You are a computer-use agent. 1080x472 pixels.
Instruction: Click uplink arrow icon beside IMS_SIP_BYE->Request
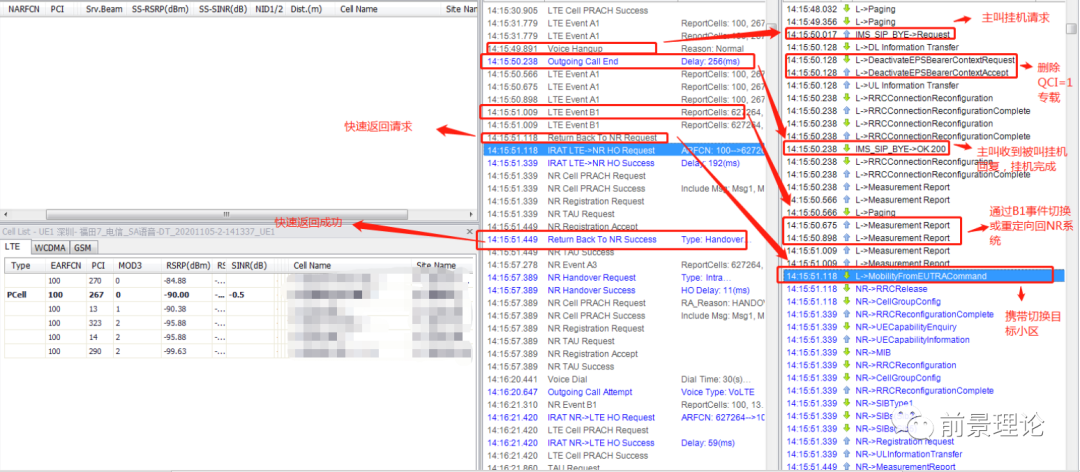click(847, 35)
